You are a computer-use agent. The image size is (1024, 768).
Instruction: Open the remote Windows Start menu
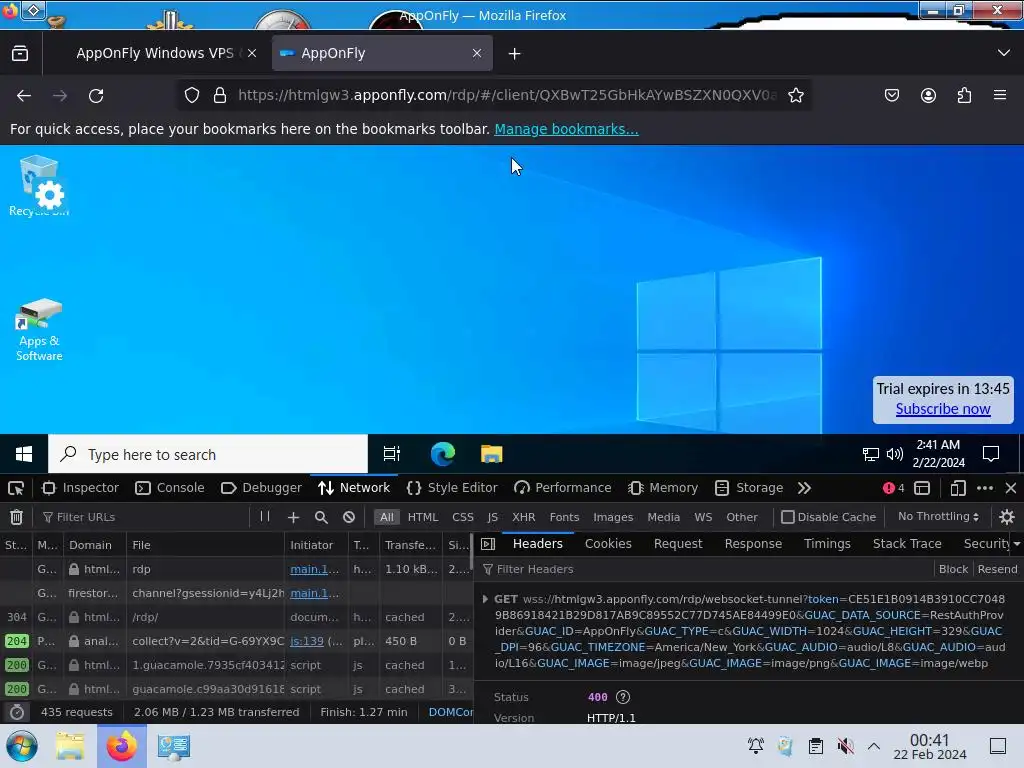[x=24, y=454]
